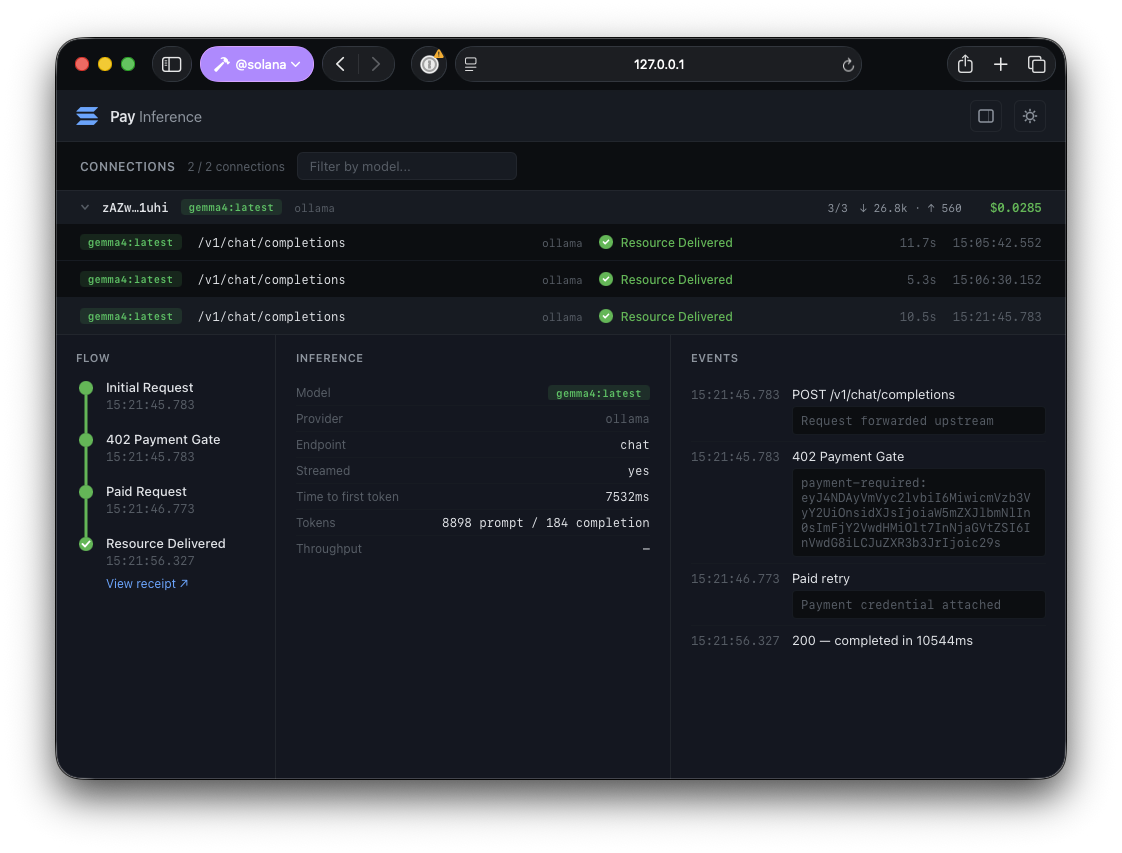Click the tokens value 8898 prompt / 184 completion

coord(545,522)
